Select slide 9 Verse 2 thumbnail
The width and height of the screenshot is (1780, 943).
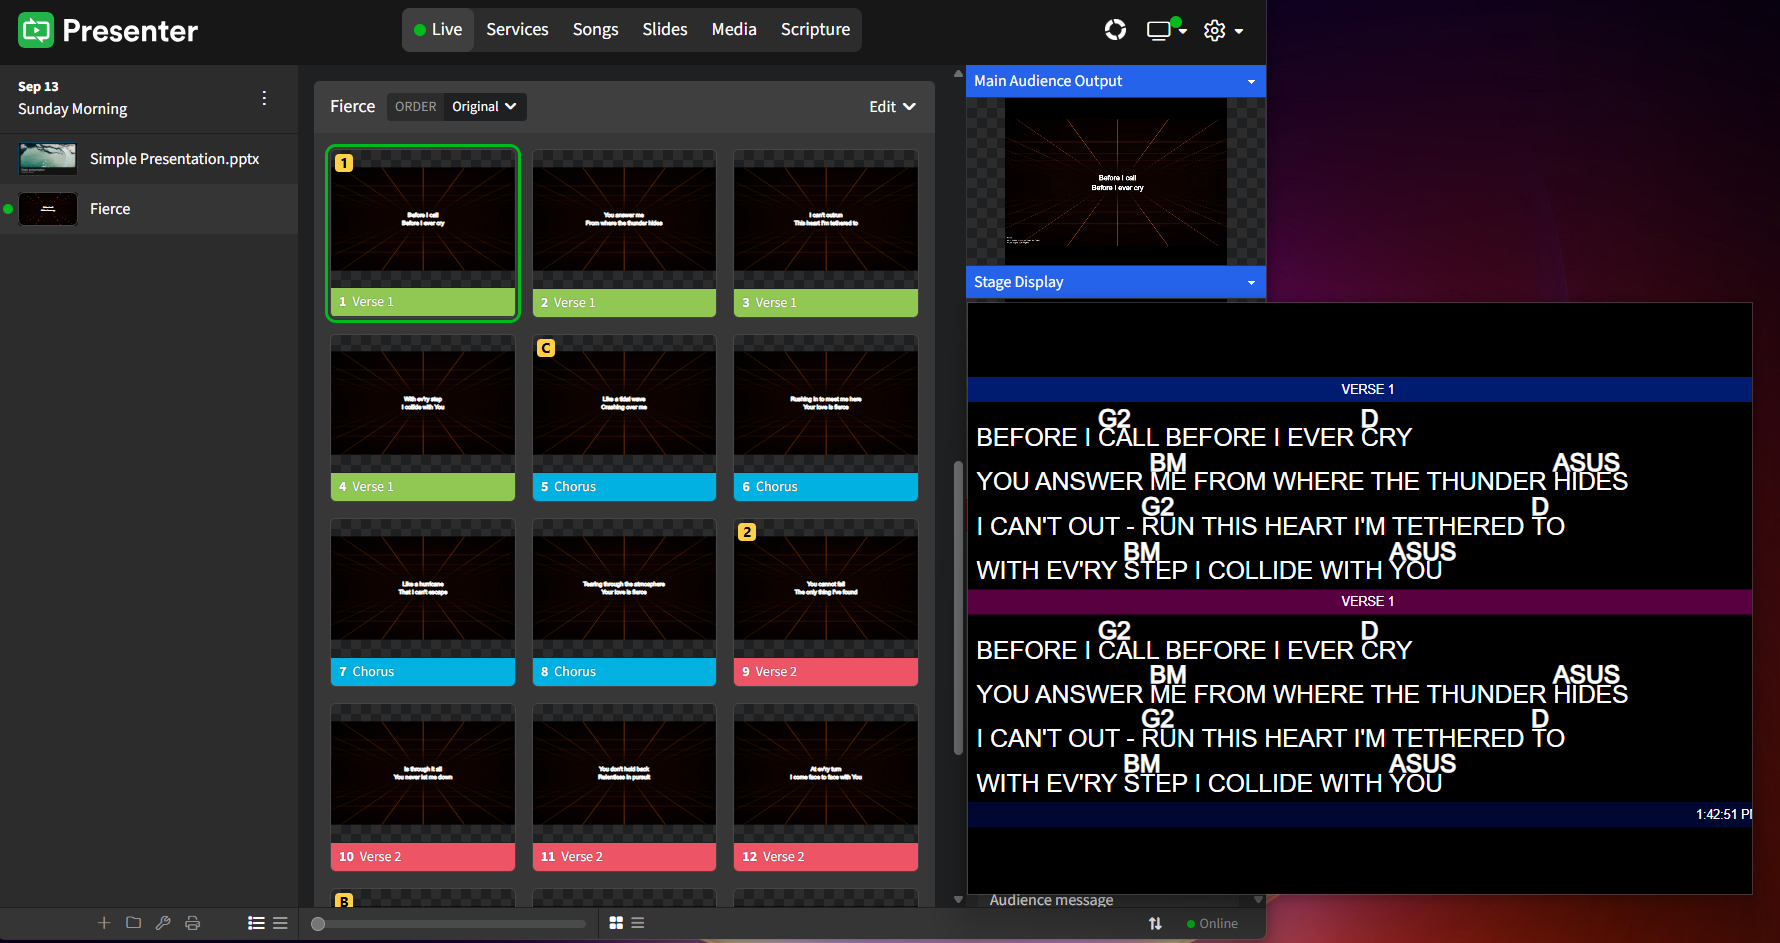(x=826, y=603)
